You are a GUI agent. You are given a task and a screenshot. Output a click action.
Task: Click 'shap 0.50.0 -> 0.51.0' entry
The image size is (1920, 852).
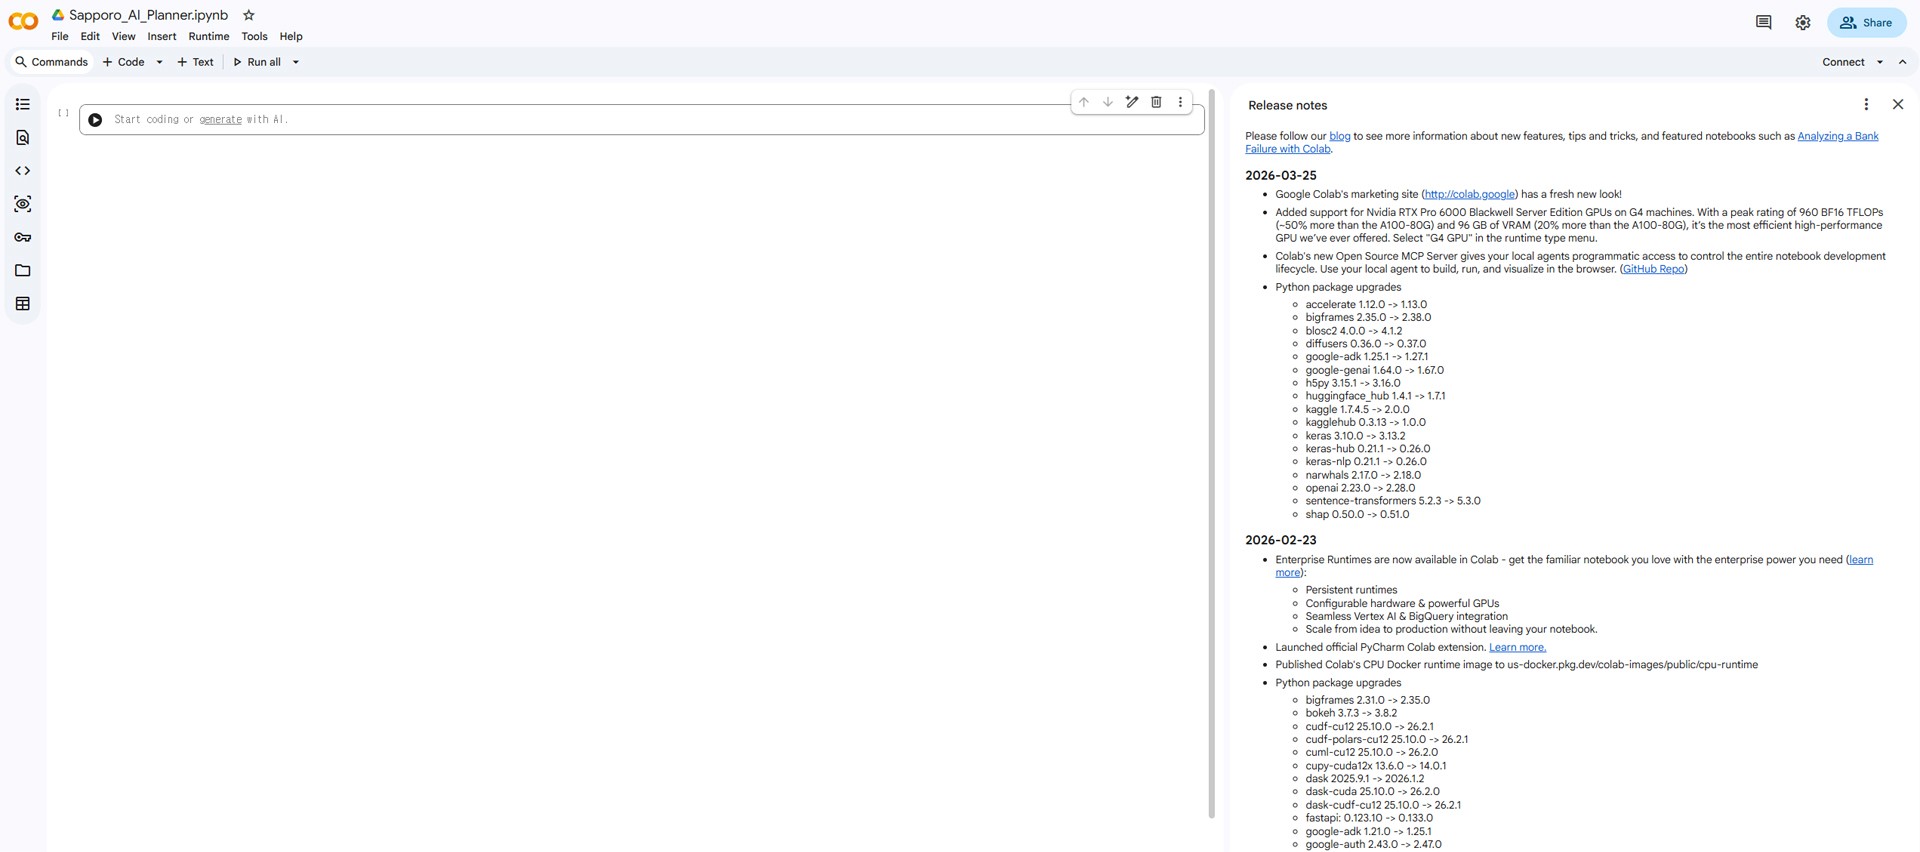click(x=1357, y=514)
